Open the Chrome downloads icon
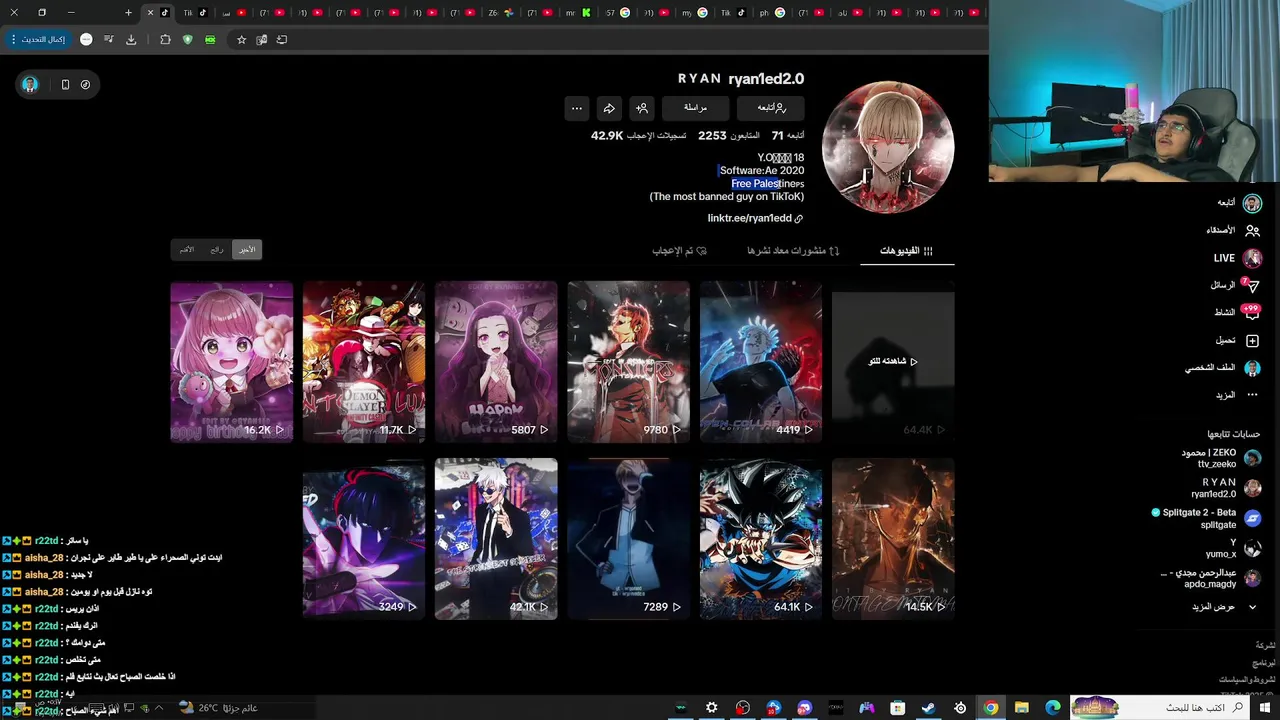 point(131,39)
